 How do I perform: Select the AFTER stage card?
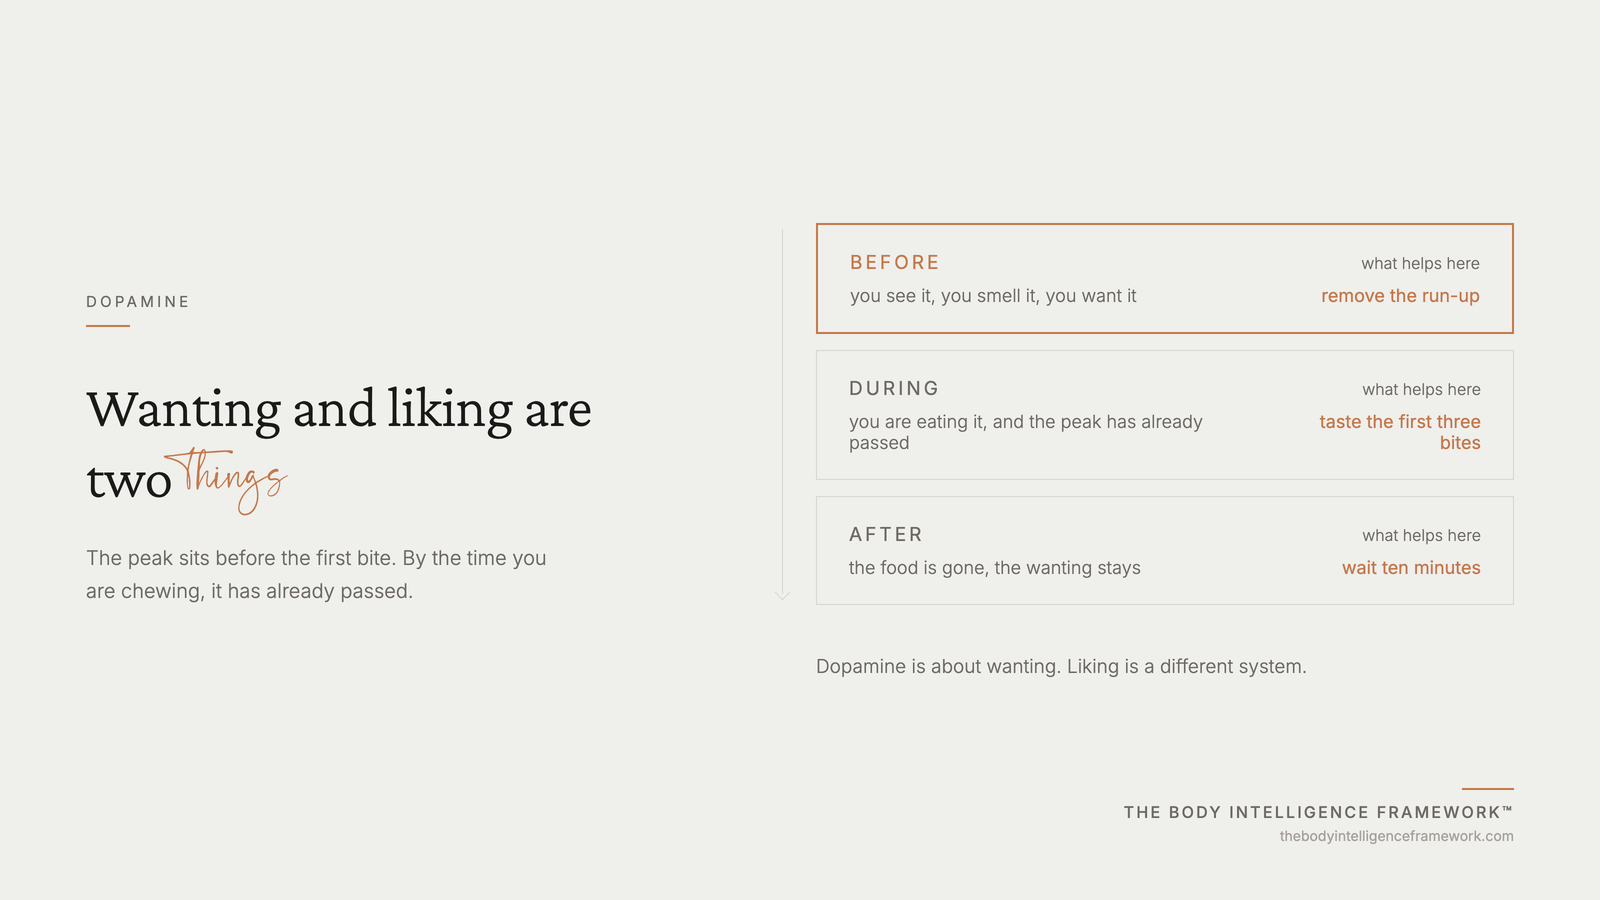click(x=1165, y=551)
